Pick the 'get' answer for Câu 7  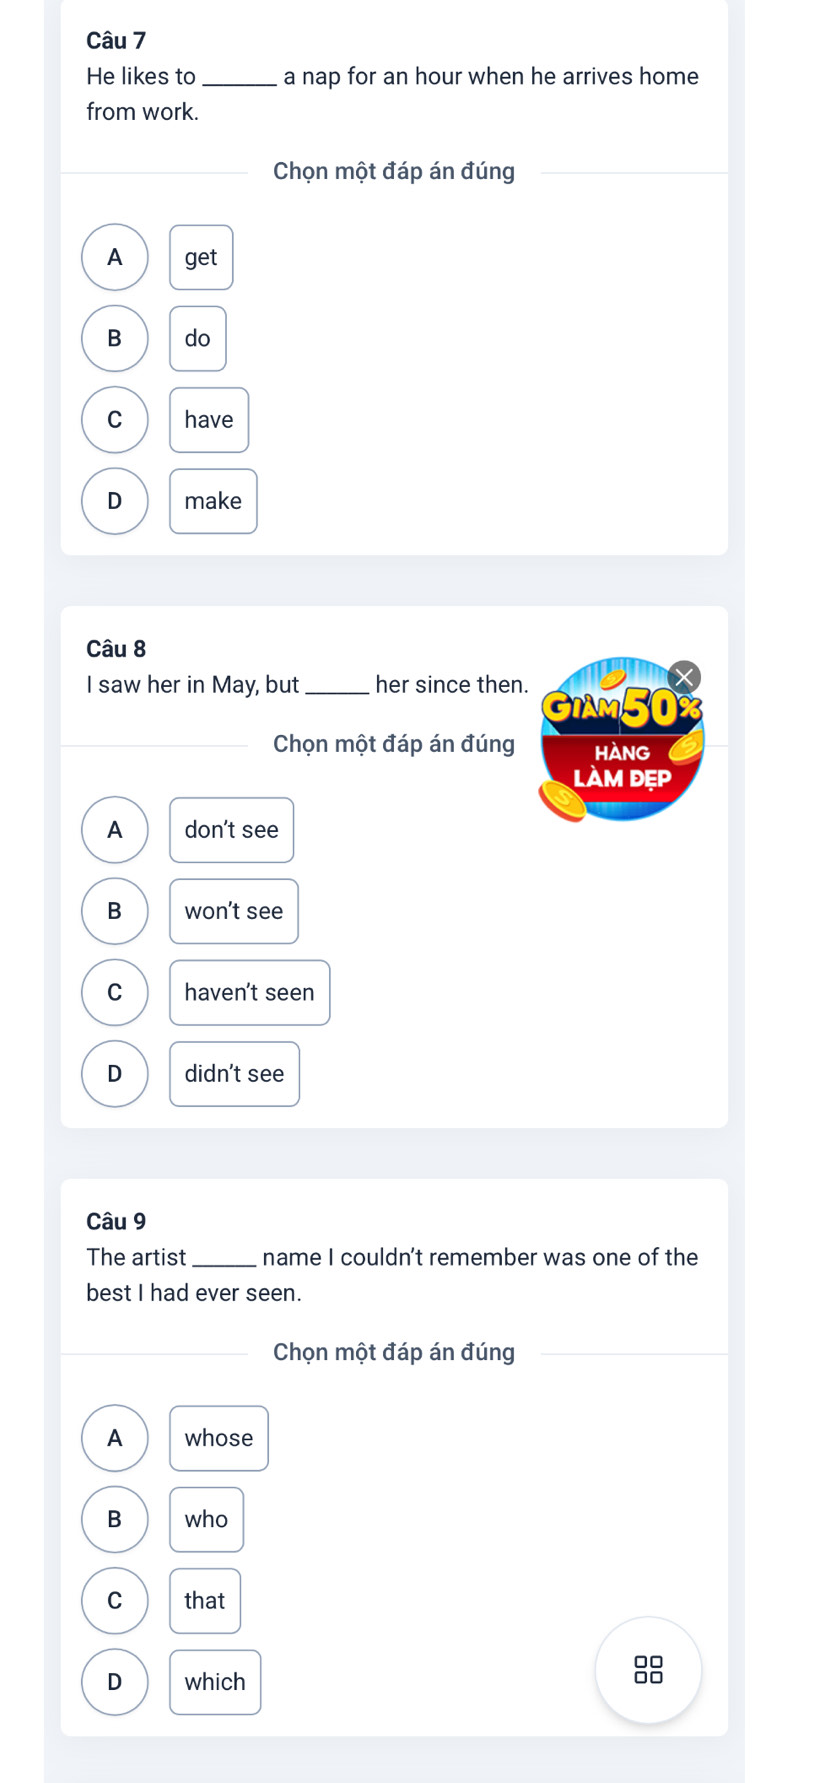[x=201, y=257]
